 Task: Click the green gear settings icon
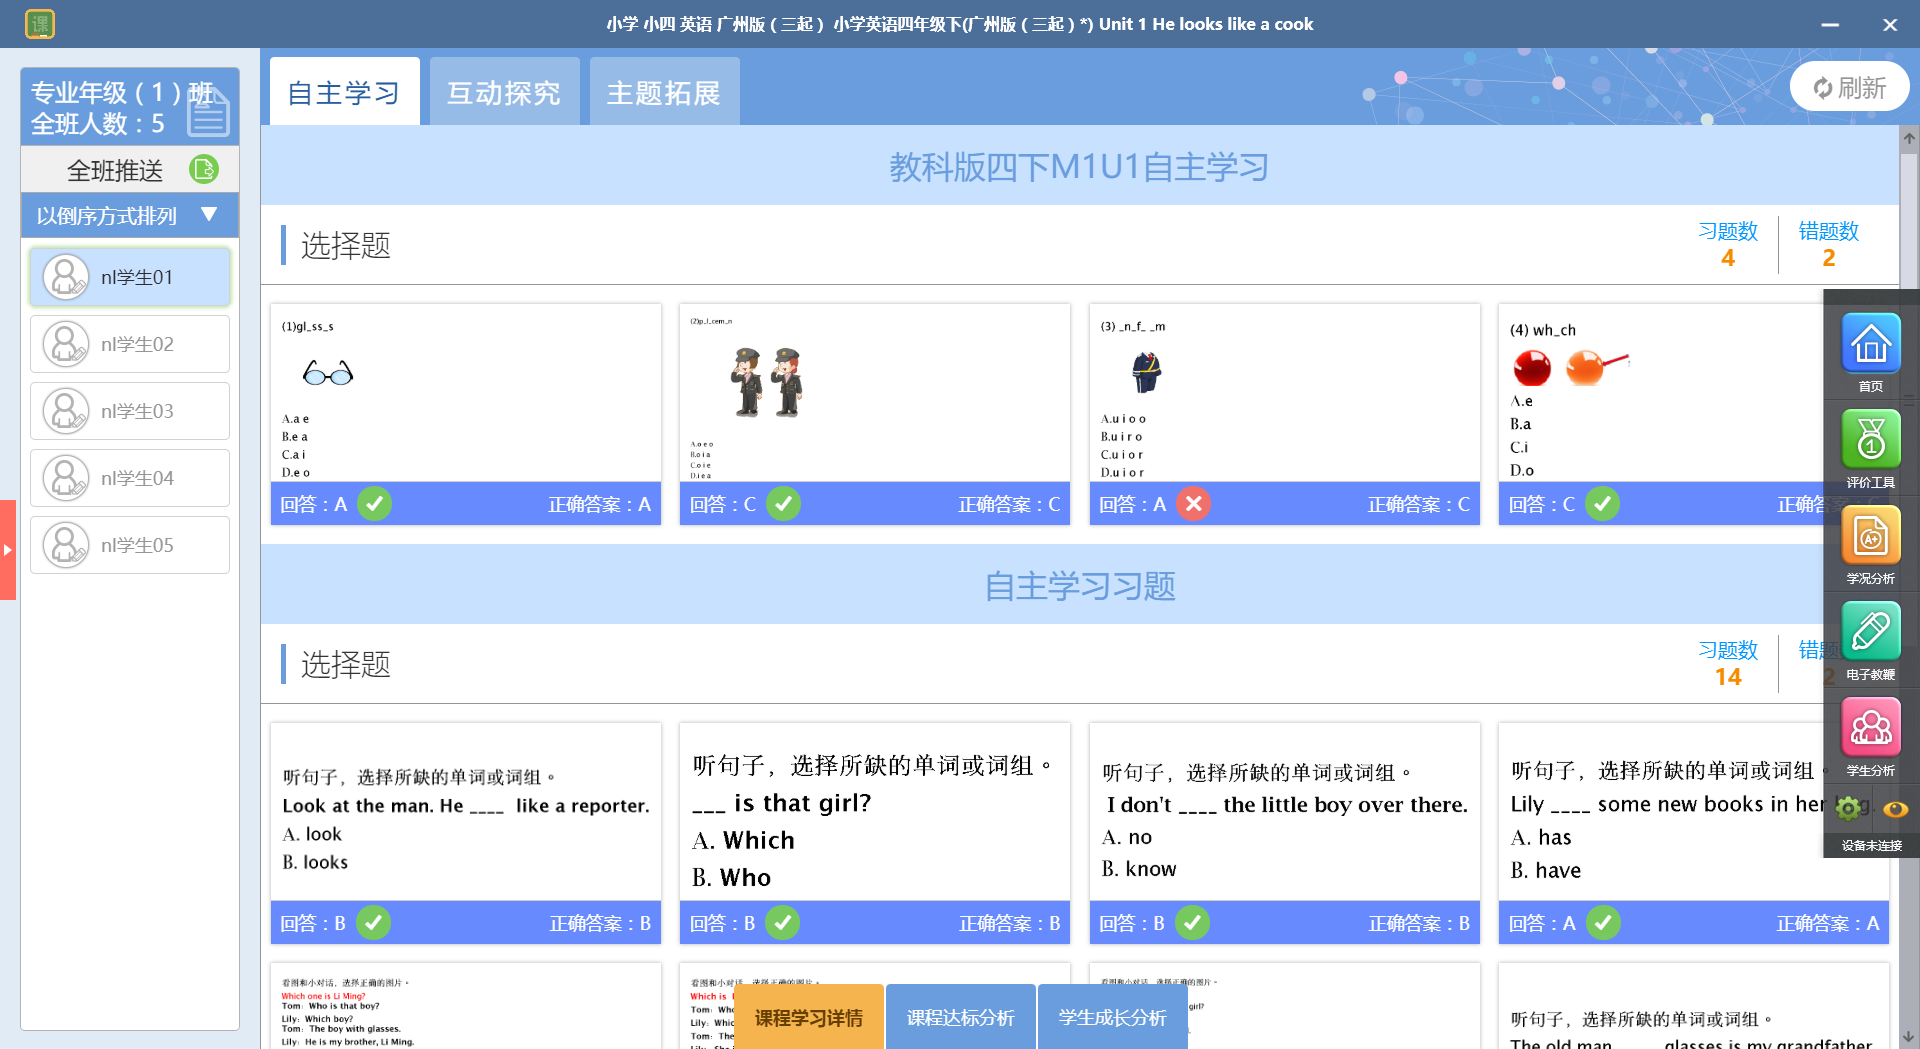point(1848,808)
